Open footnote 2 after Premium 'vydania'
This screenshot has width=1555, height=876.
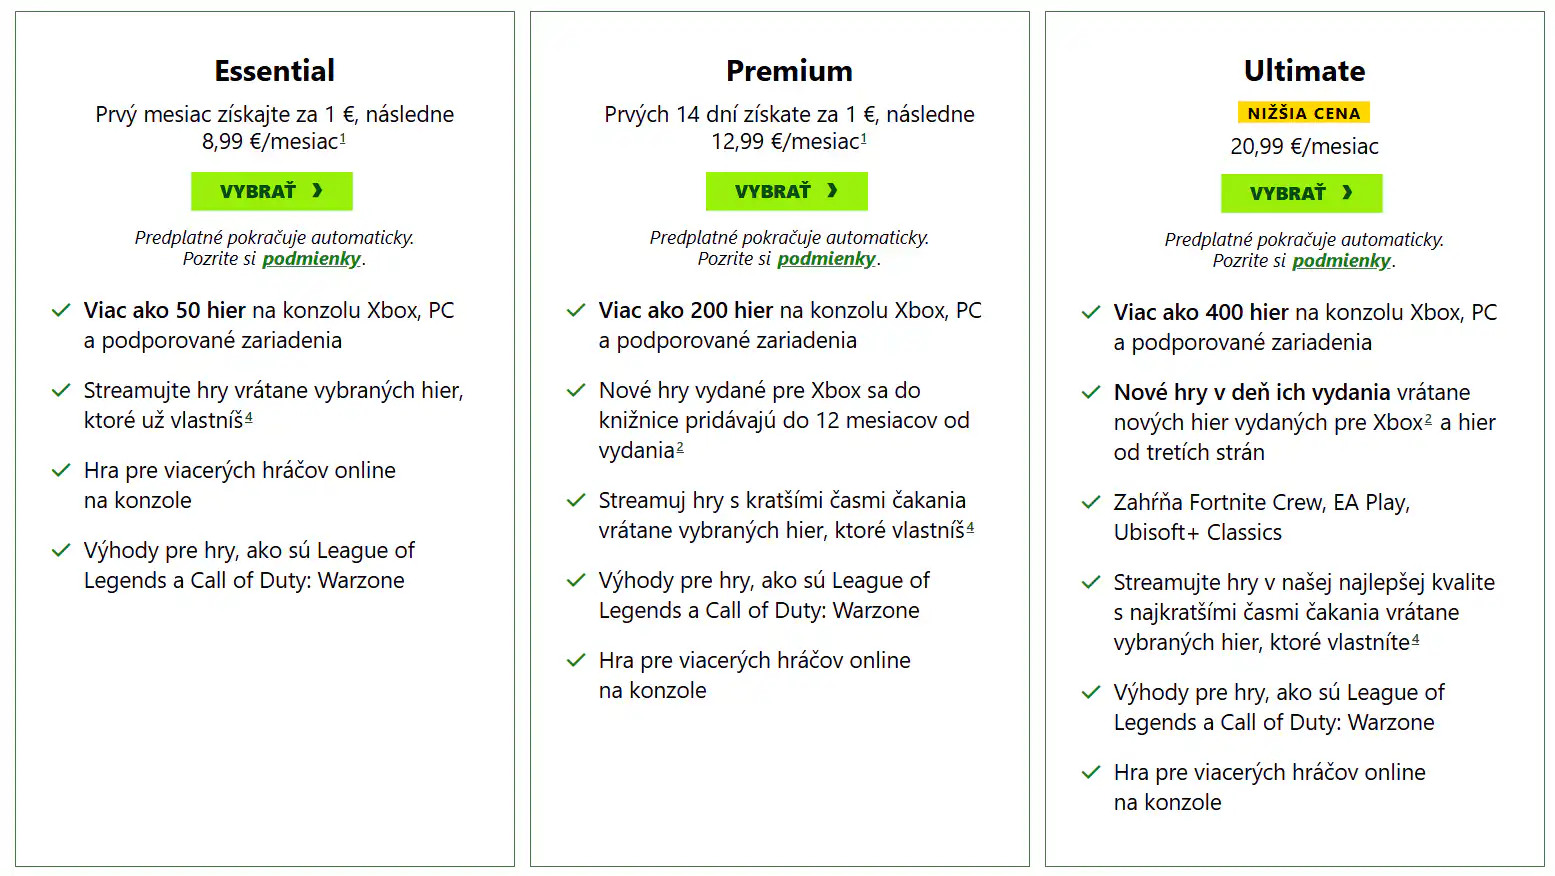(x=680, y=447)
